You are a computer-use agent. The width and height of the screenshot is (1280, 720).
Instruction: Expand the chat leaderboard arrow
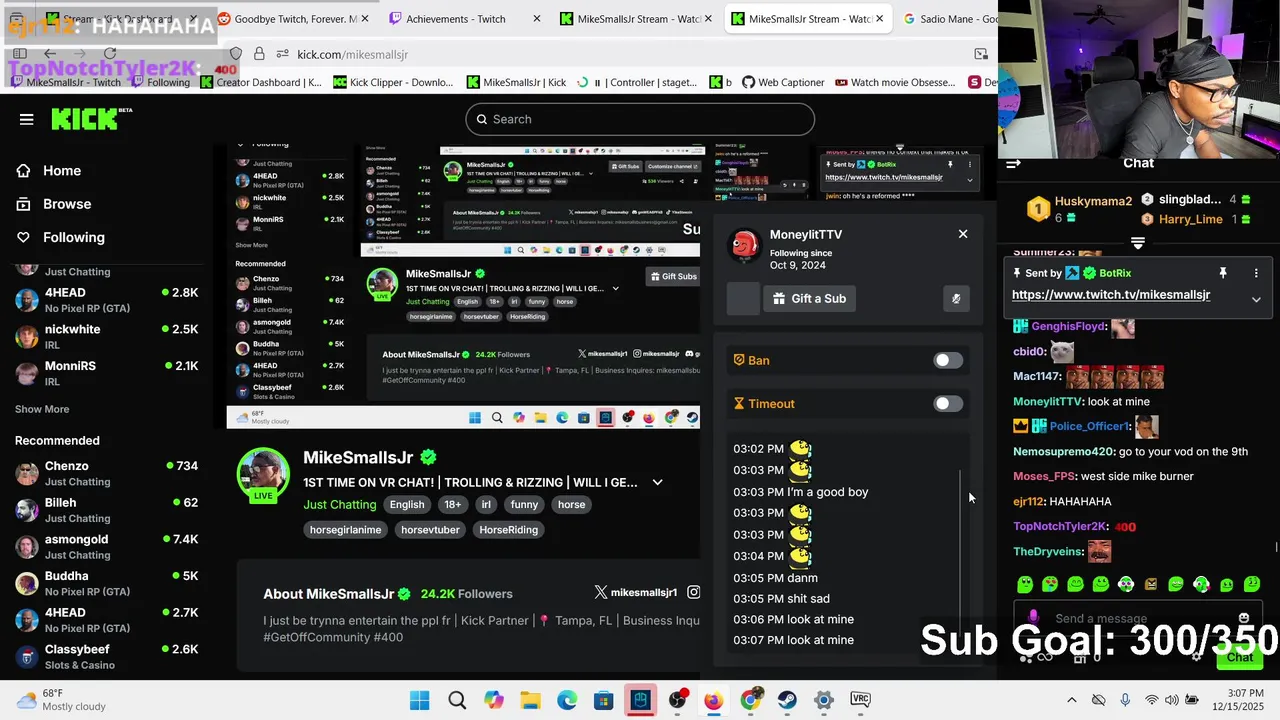pyautogui.click(x=1137, y=243)
